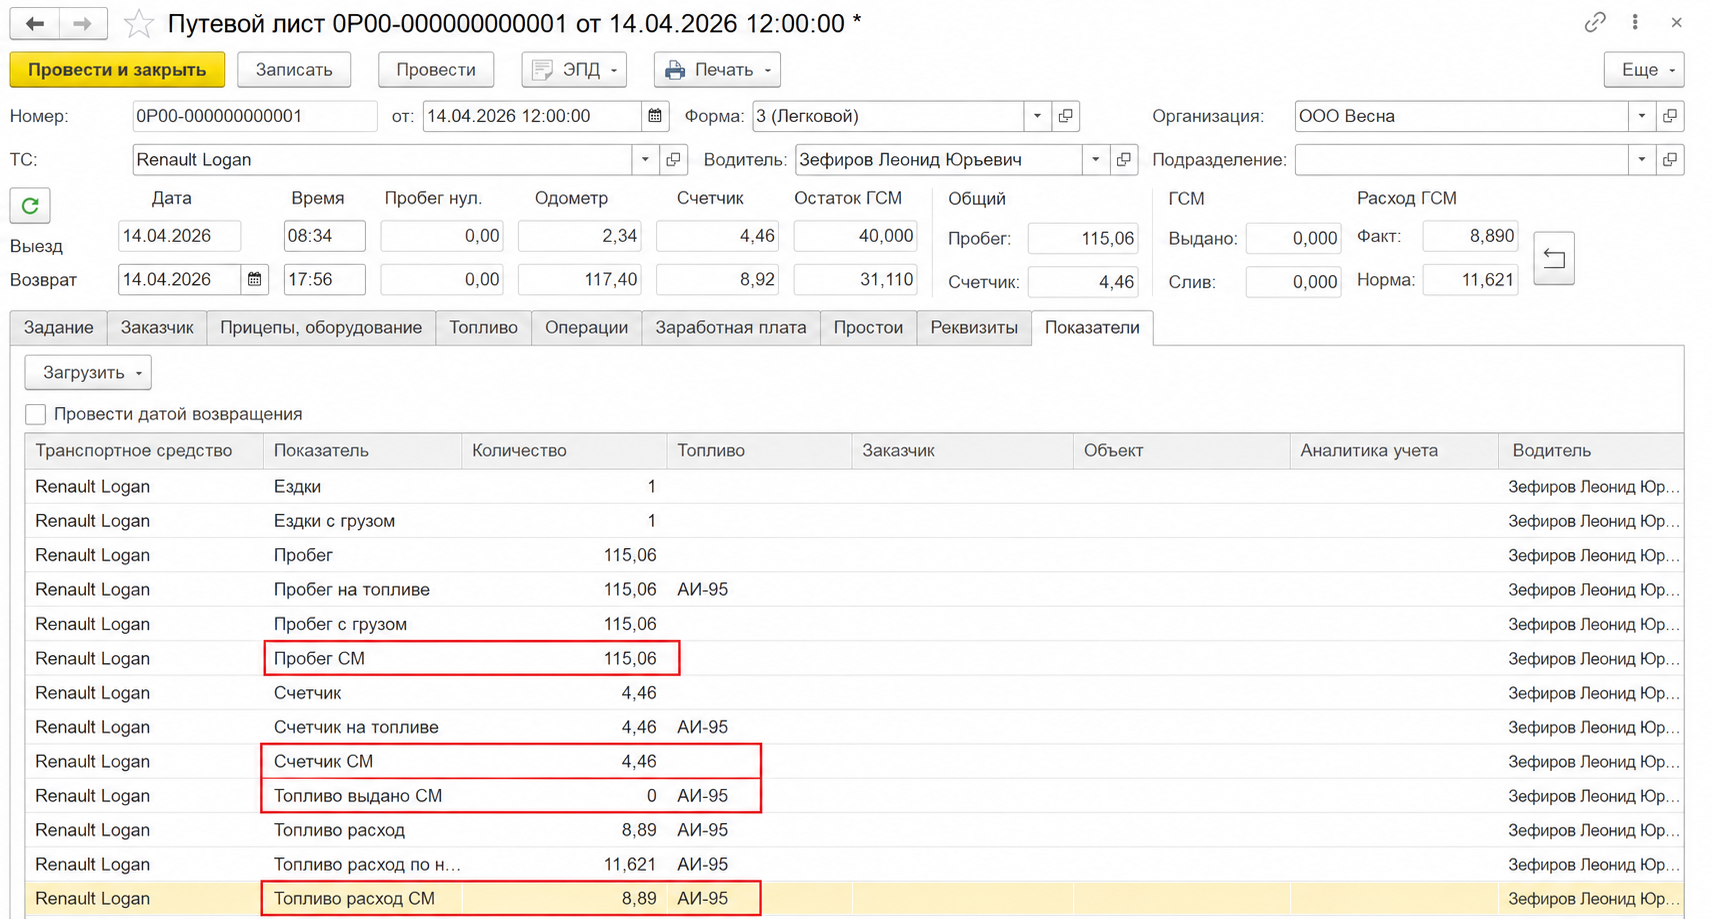Screen dimensions: 1712x919
Task: Click the Номер input field
Action: click(x=254, y=116)
